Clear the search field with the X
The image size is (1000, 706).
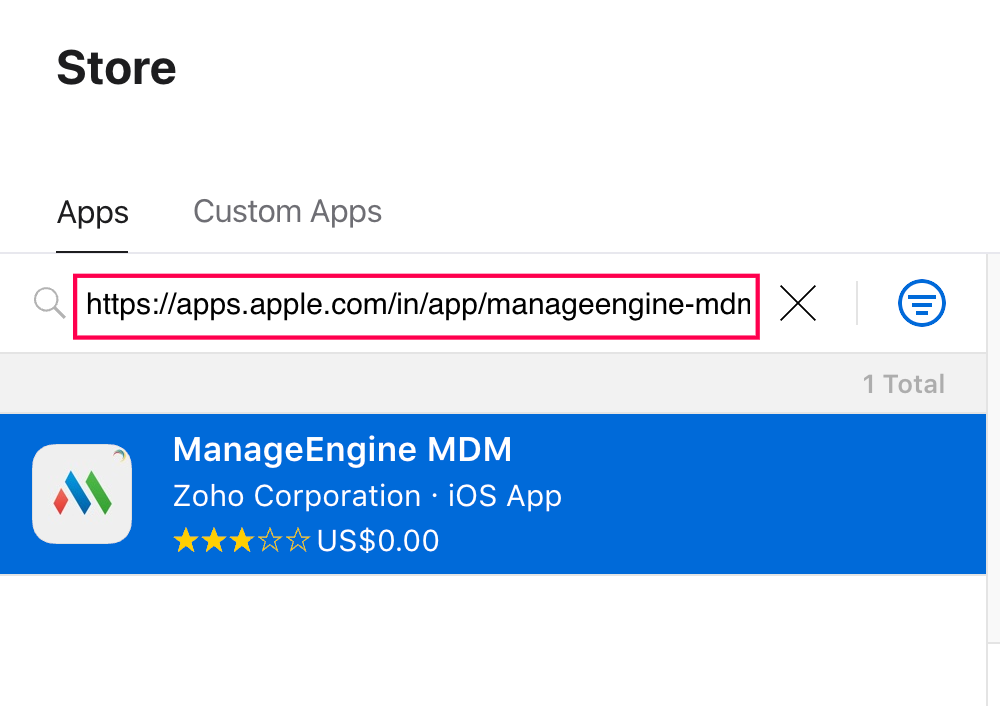pyautogui.click(x=798, y=303)
